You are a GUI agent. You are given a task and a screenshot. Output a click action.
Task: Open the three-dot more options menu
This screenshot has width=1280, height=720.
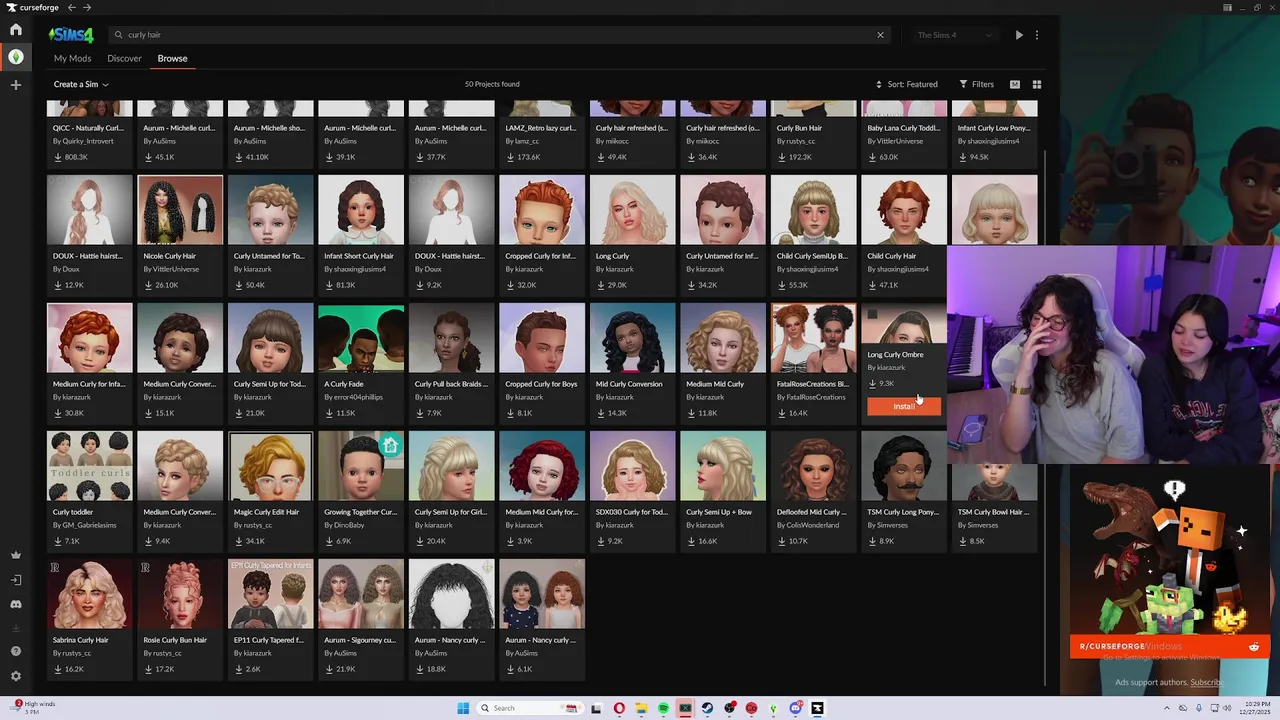pyautogui.click(x=1037, y=35)
